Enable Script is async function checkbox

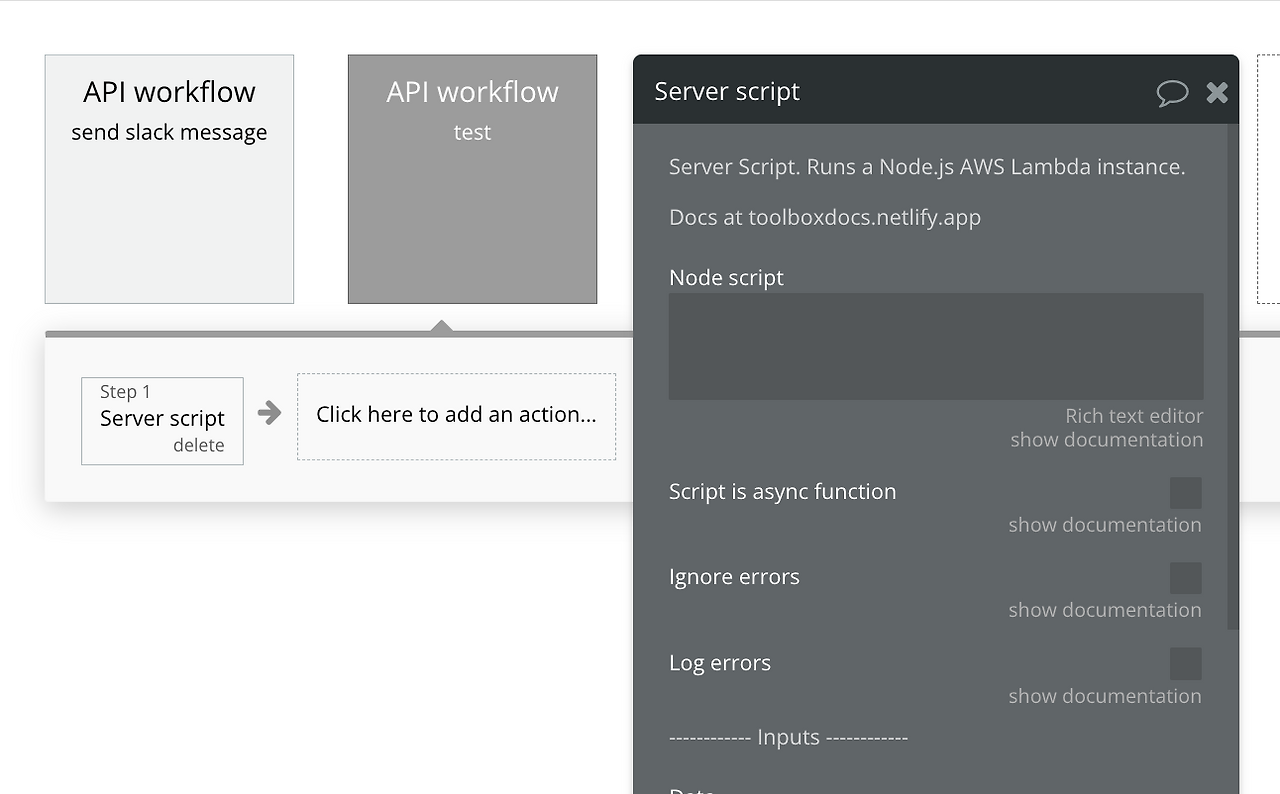click(x=1185, y=492)
